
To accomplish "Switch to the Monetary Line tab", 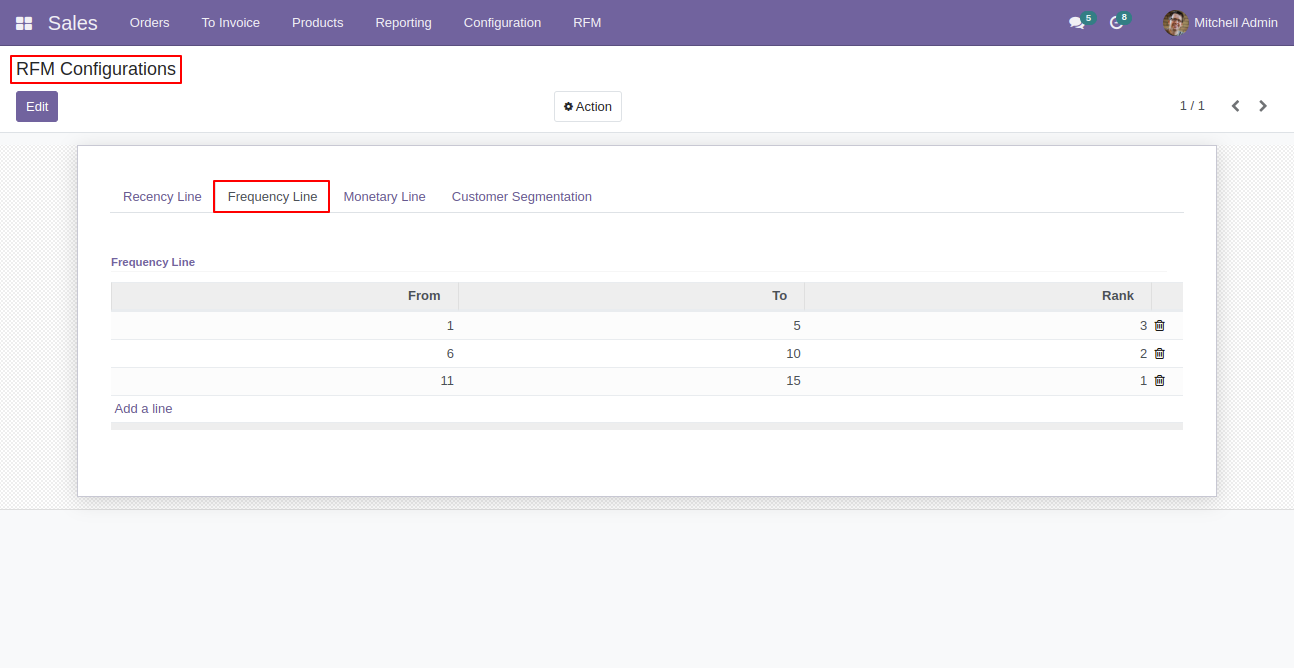I will click(x=385, y=197).
